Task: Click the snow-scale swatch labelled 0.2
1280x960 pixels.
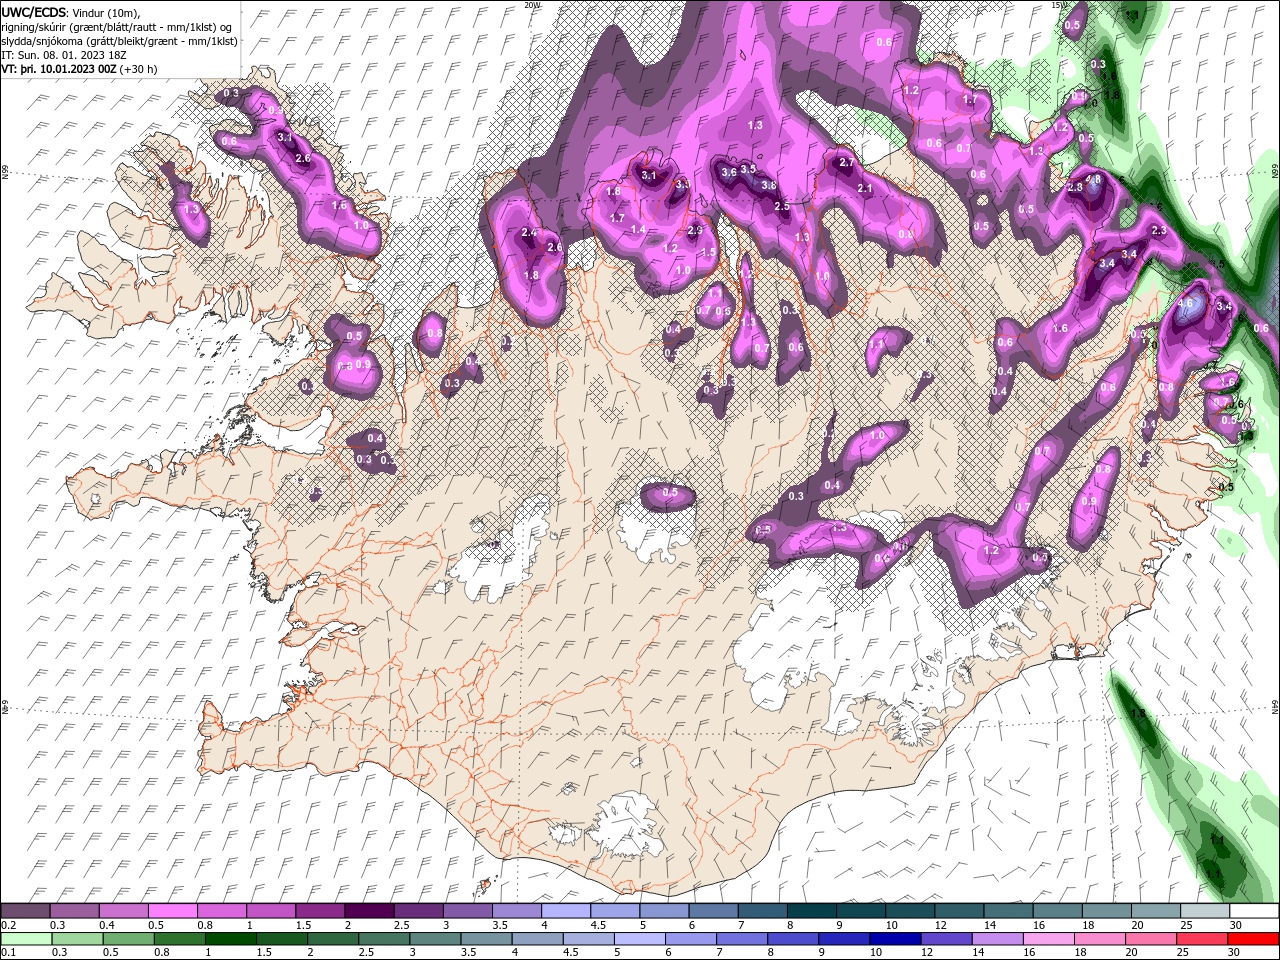Action: pyautogui.click(x=26, y=911)
